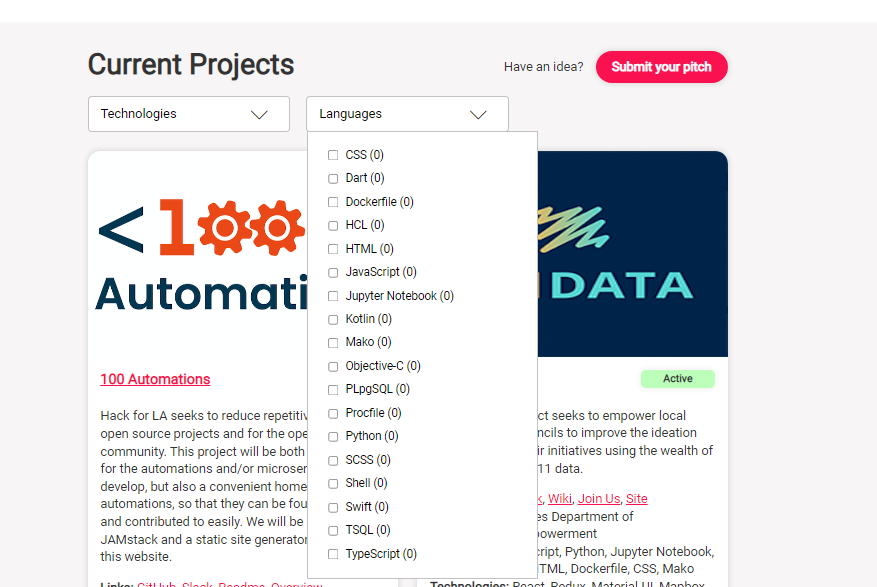Screen dimensions: 877x587
Task: Visit the Site link
Action: [x=636, y=499]
